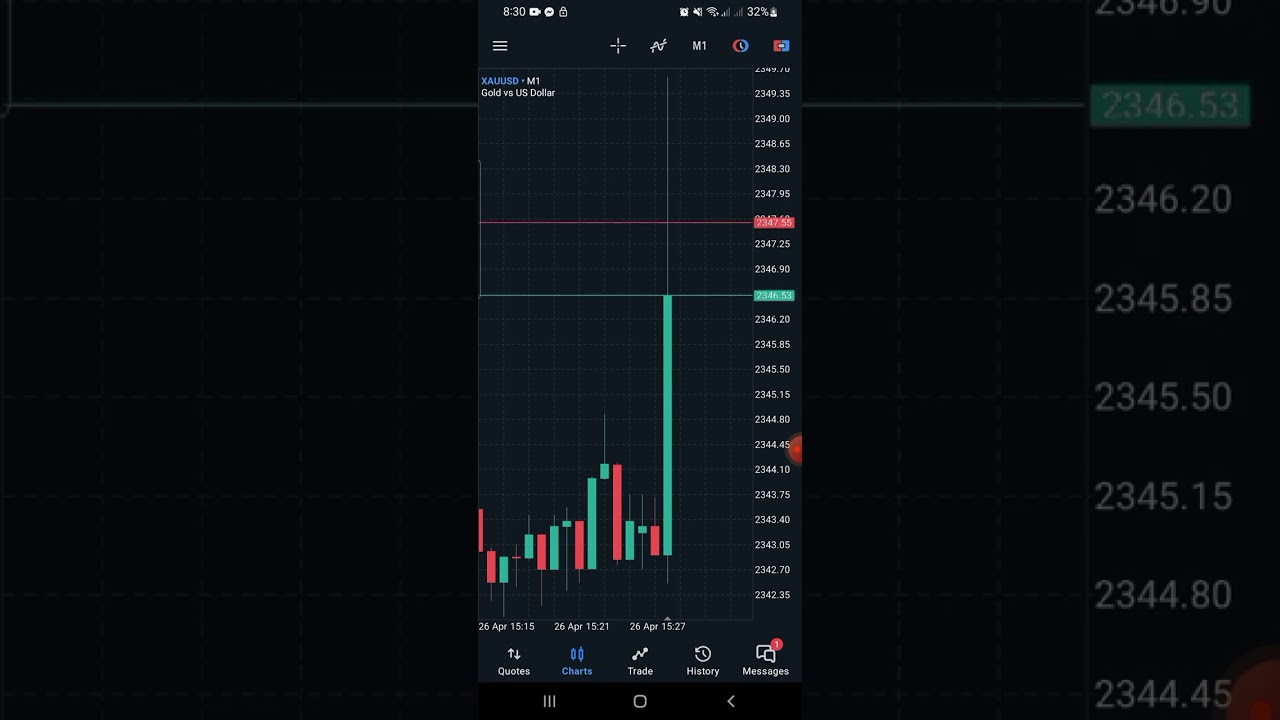Screen dimensions: 1280x720
Task: Select the green 2346.53 bid price label
Action: coord(774,295)
